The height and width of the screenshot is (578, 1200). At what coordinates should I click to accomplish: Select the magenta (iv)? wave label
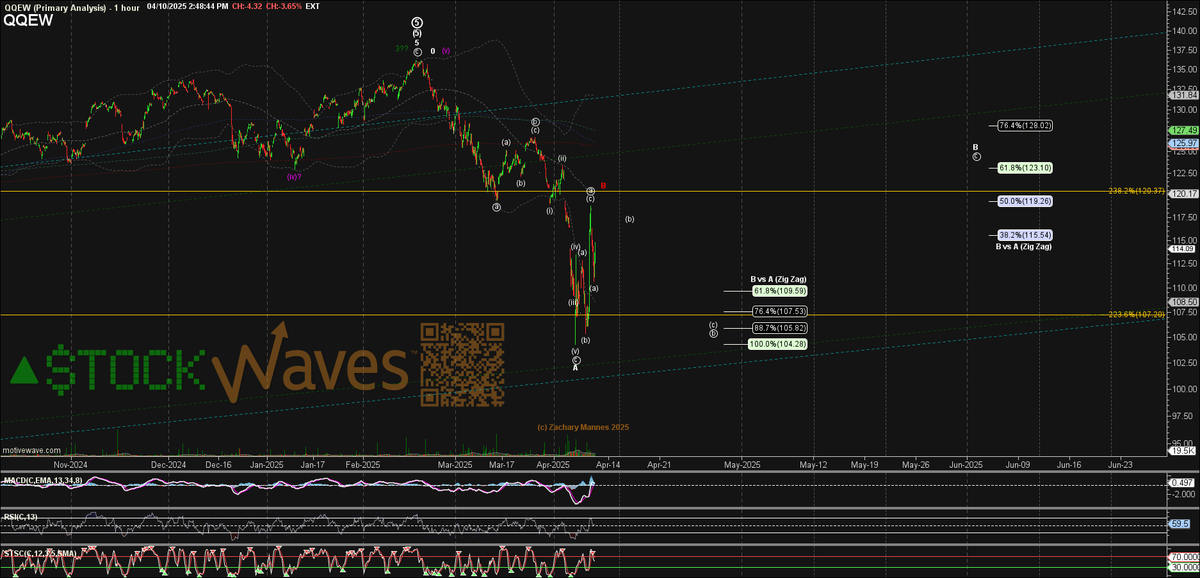tap(294, 177)
